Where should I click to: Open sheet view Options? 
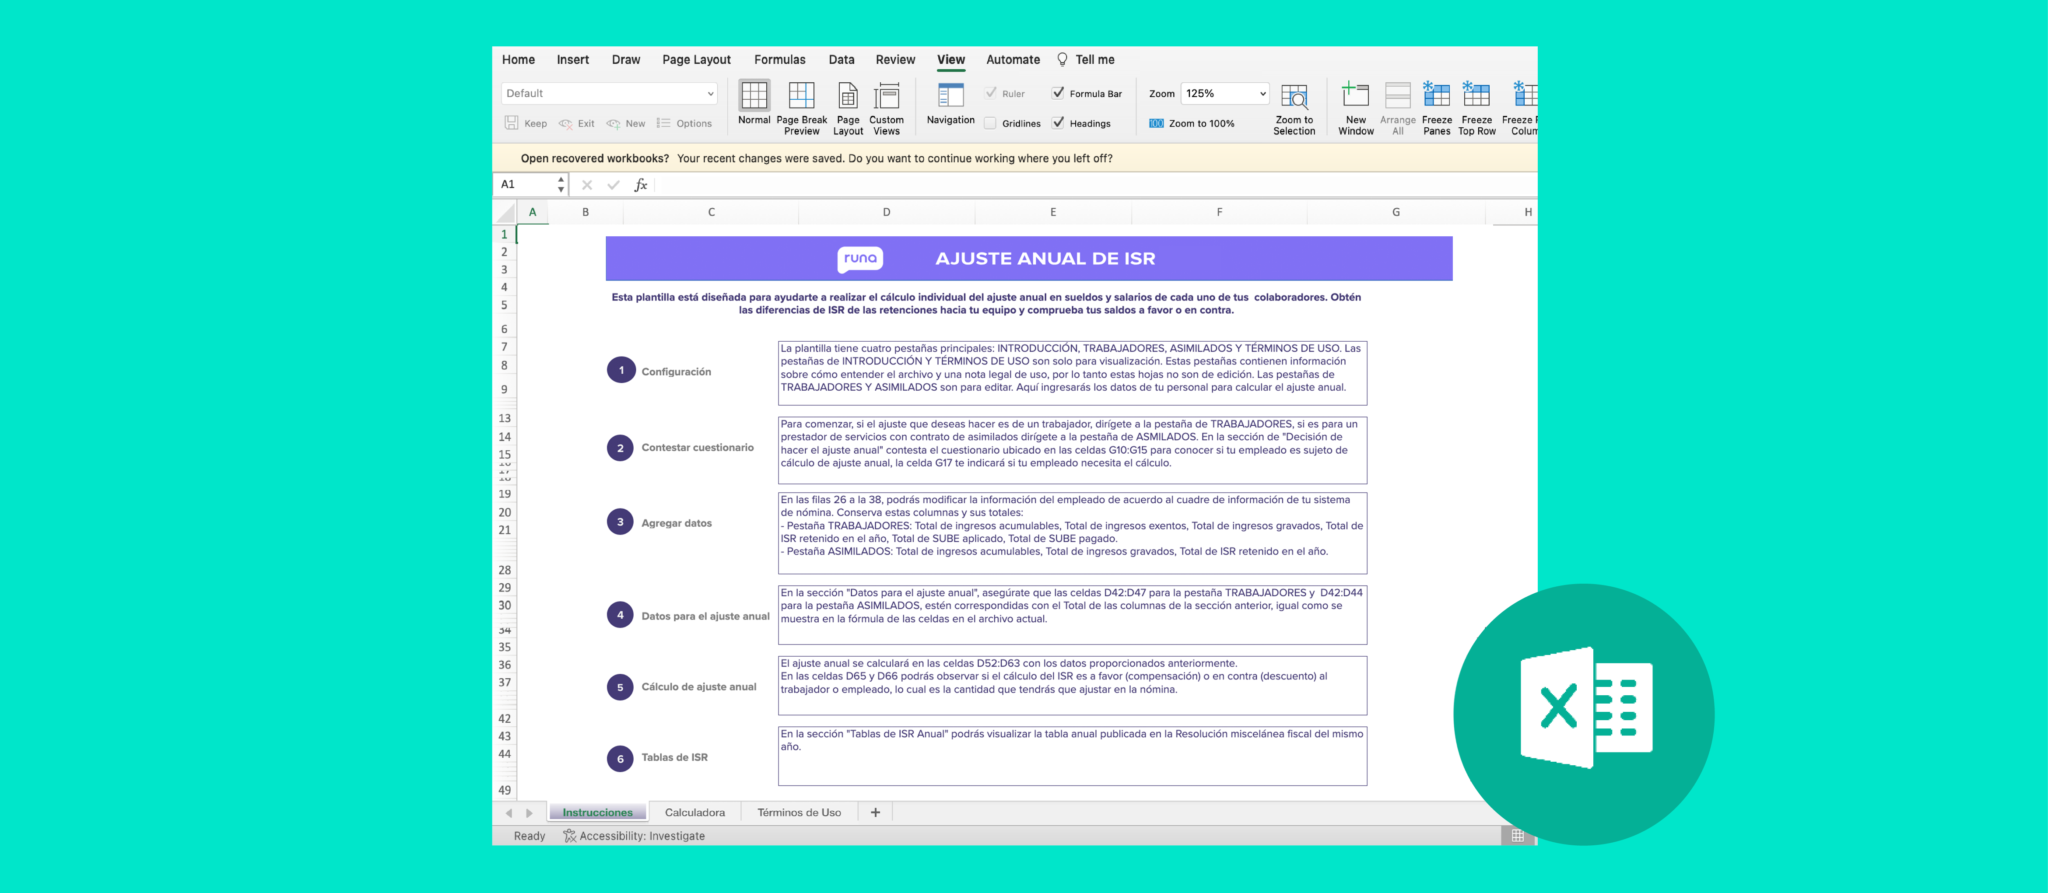point(684,124)
